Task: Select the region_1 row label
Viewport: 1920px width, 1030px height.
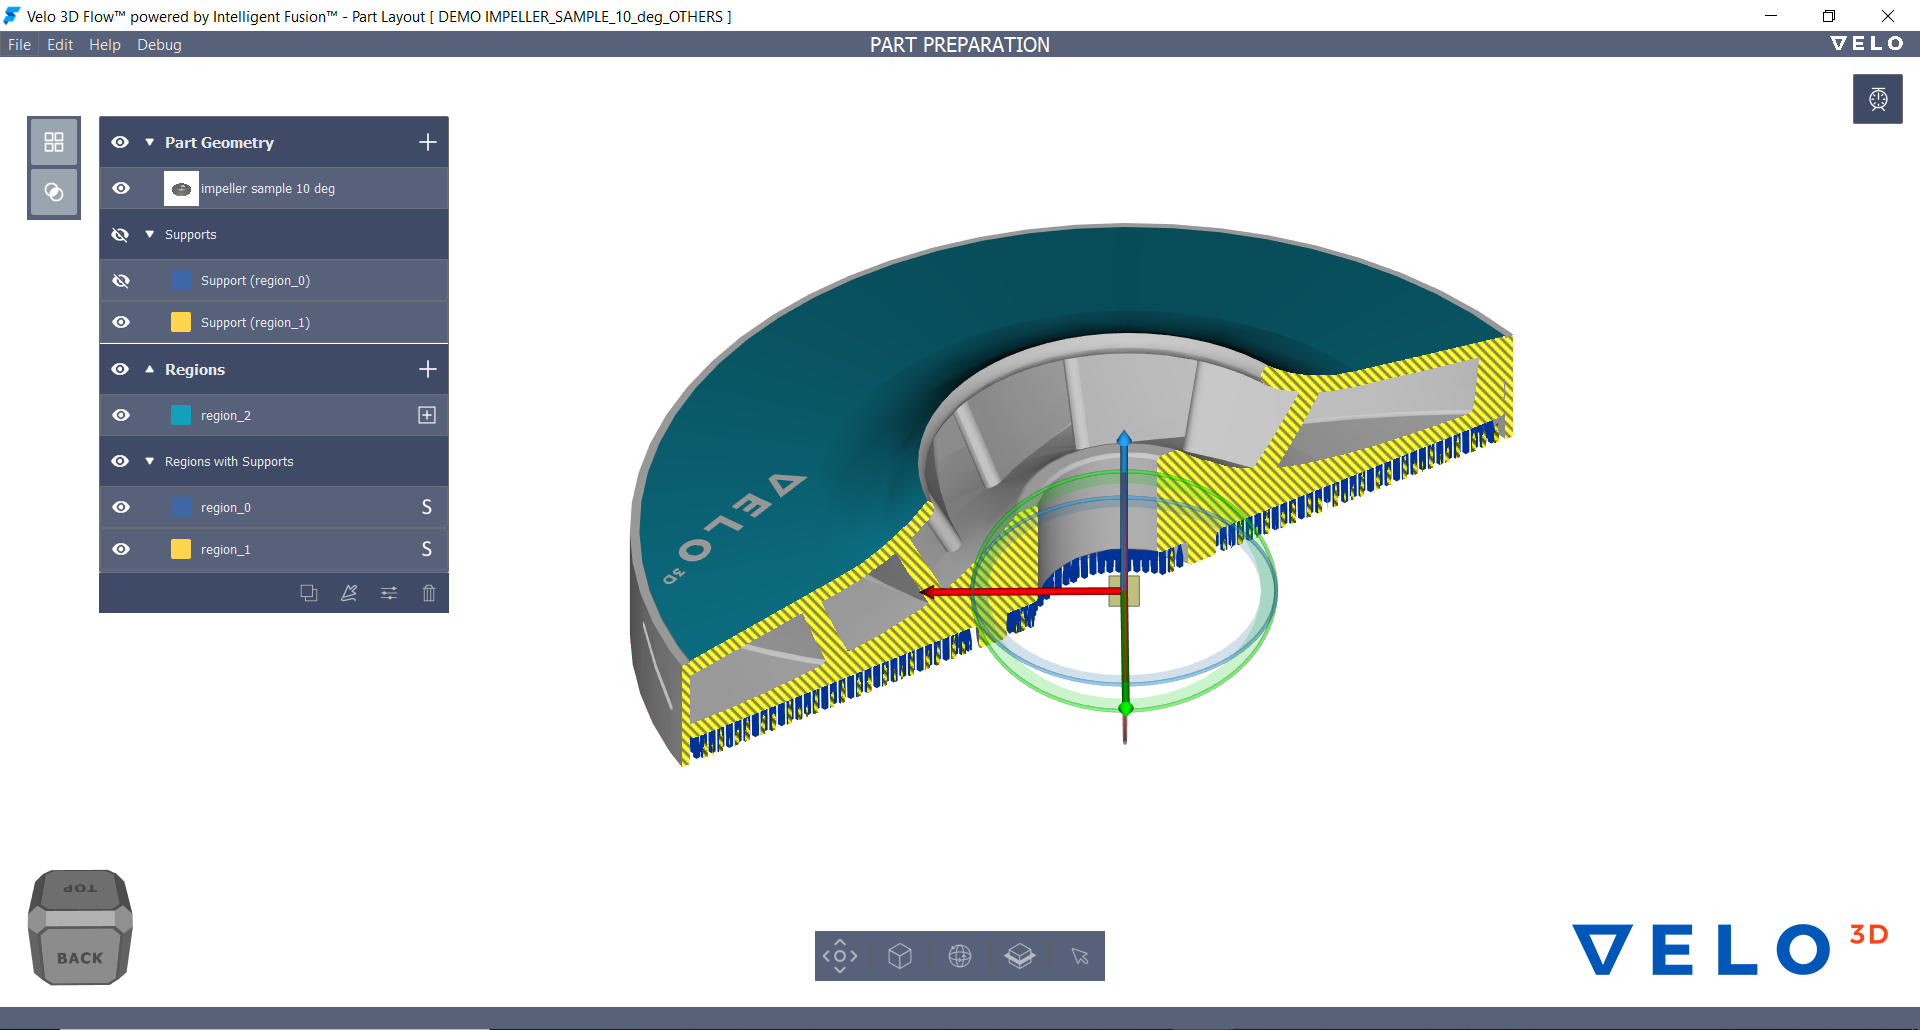Action: pyautogui.click(x=226, y=550)
